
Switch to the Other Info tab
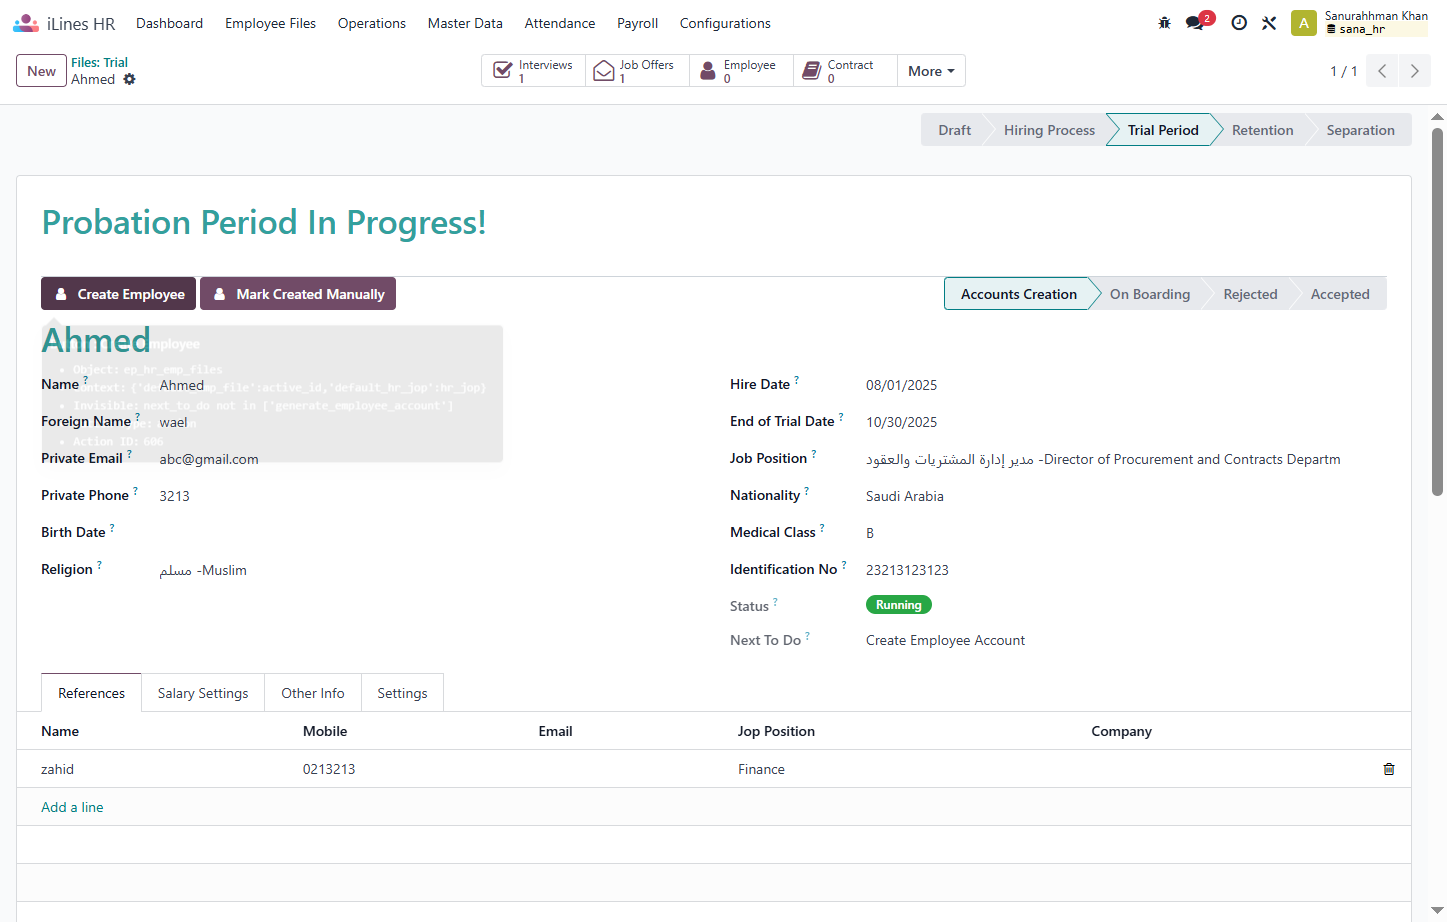tap(312, 693)
